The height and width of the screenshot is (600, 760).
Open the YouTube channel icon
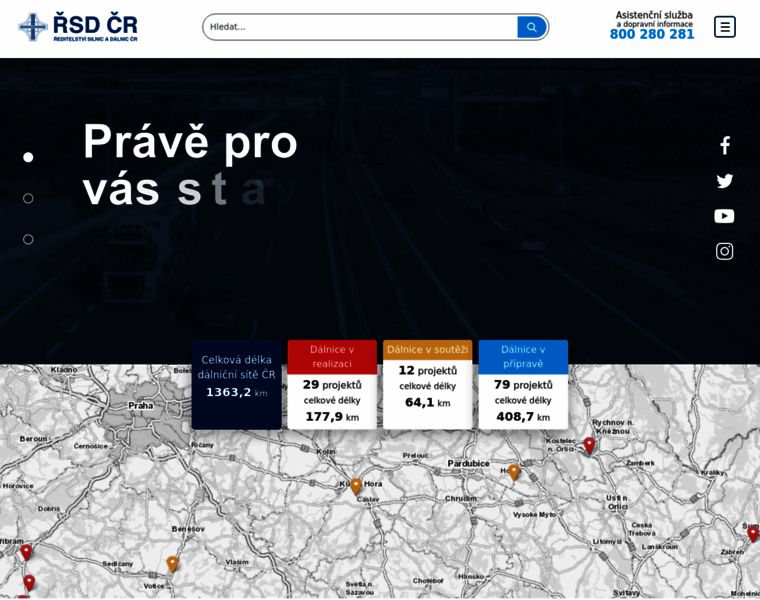[x=725, y=216]
